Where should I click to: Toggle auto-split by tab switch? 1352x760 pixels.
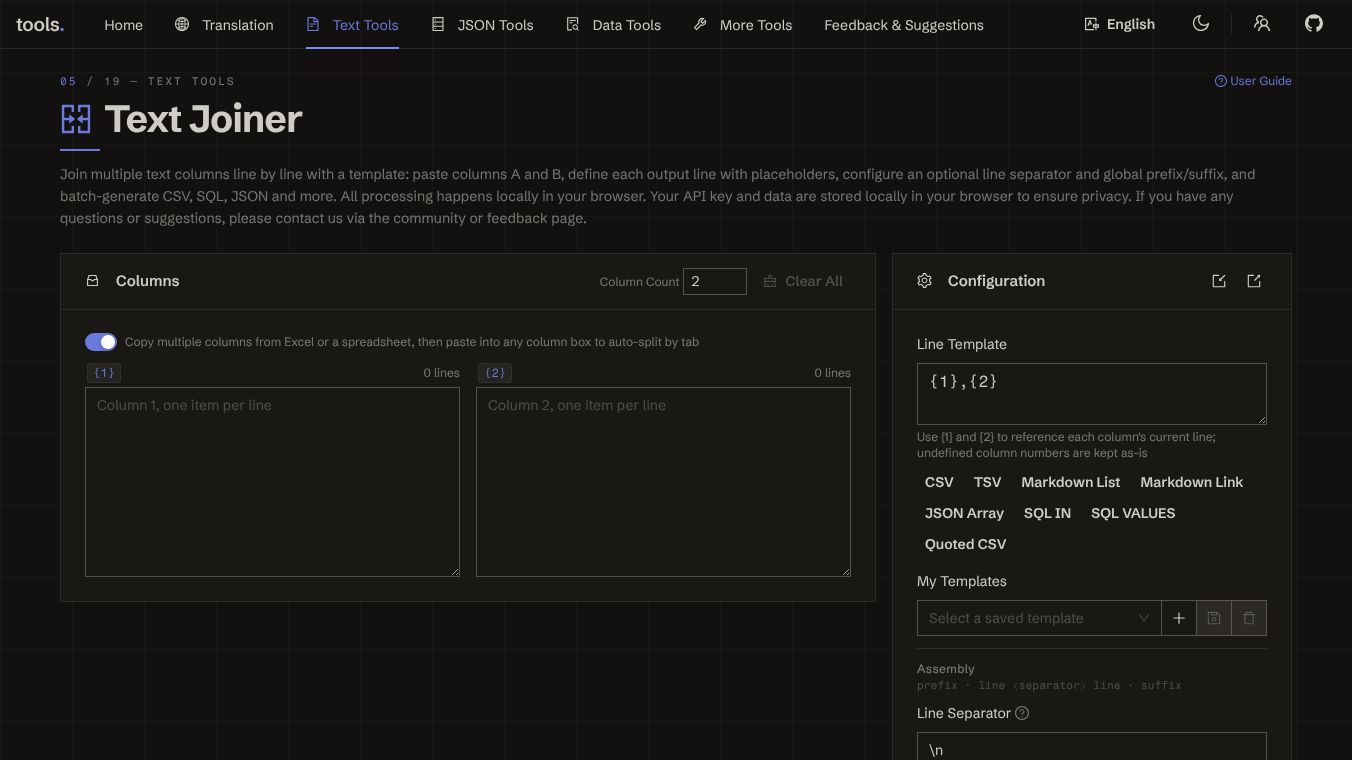pyautogui.click(x=101, y=342)
